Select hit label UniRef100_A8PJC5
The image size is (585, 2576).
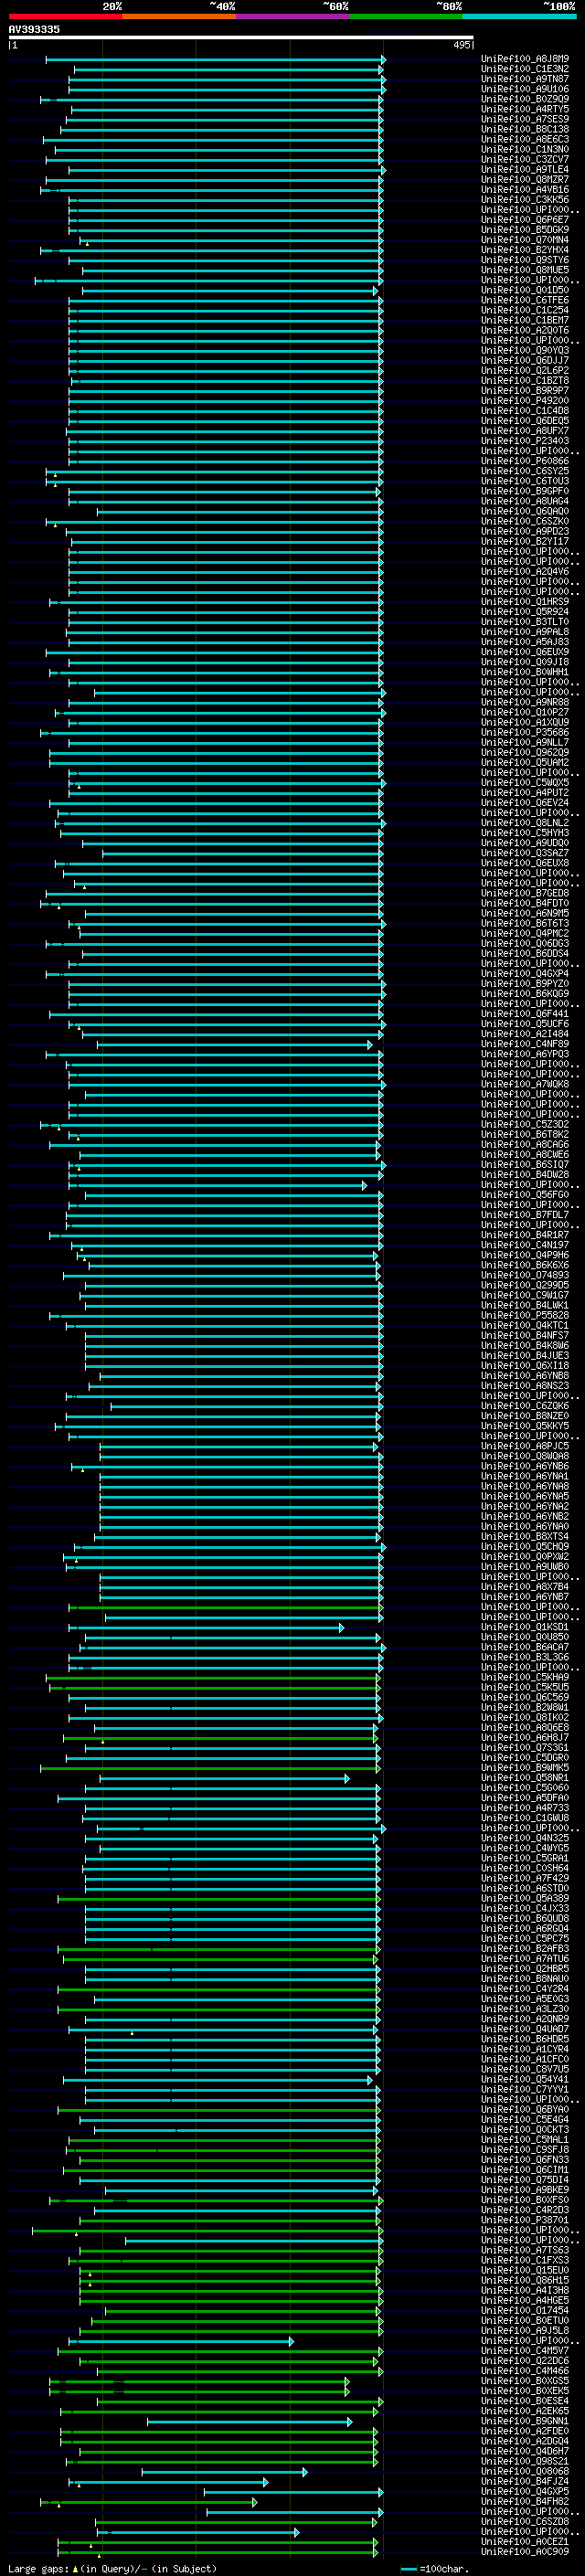click(525, 1446)
